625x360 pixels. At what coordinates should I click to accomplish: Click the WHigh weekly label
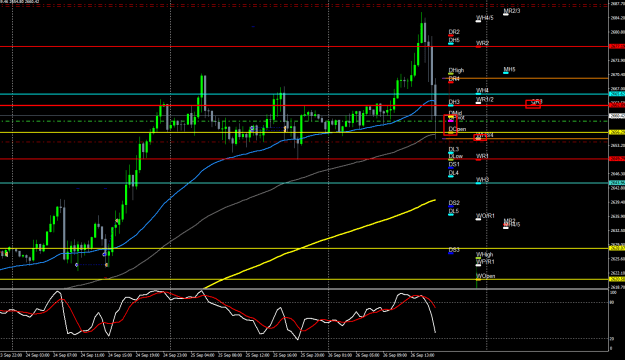tap(484, 254)
